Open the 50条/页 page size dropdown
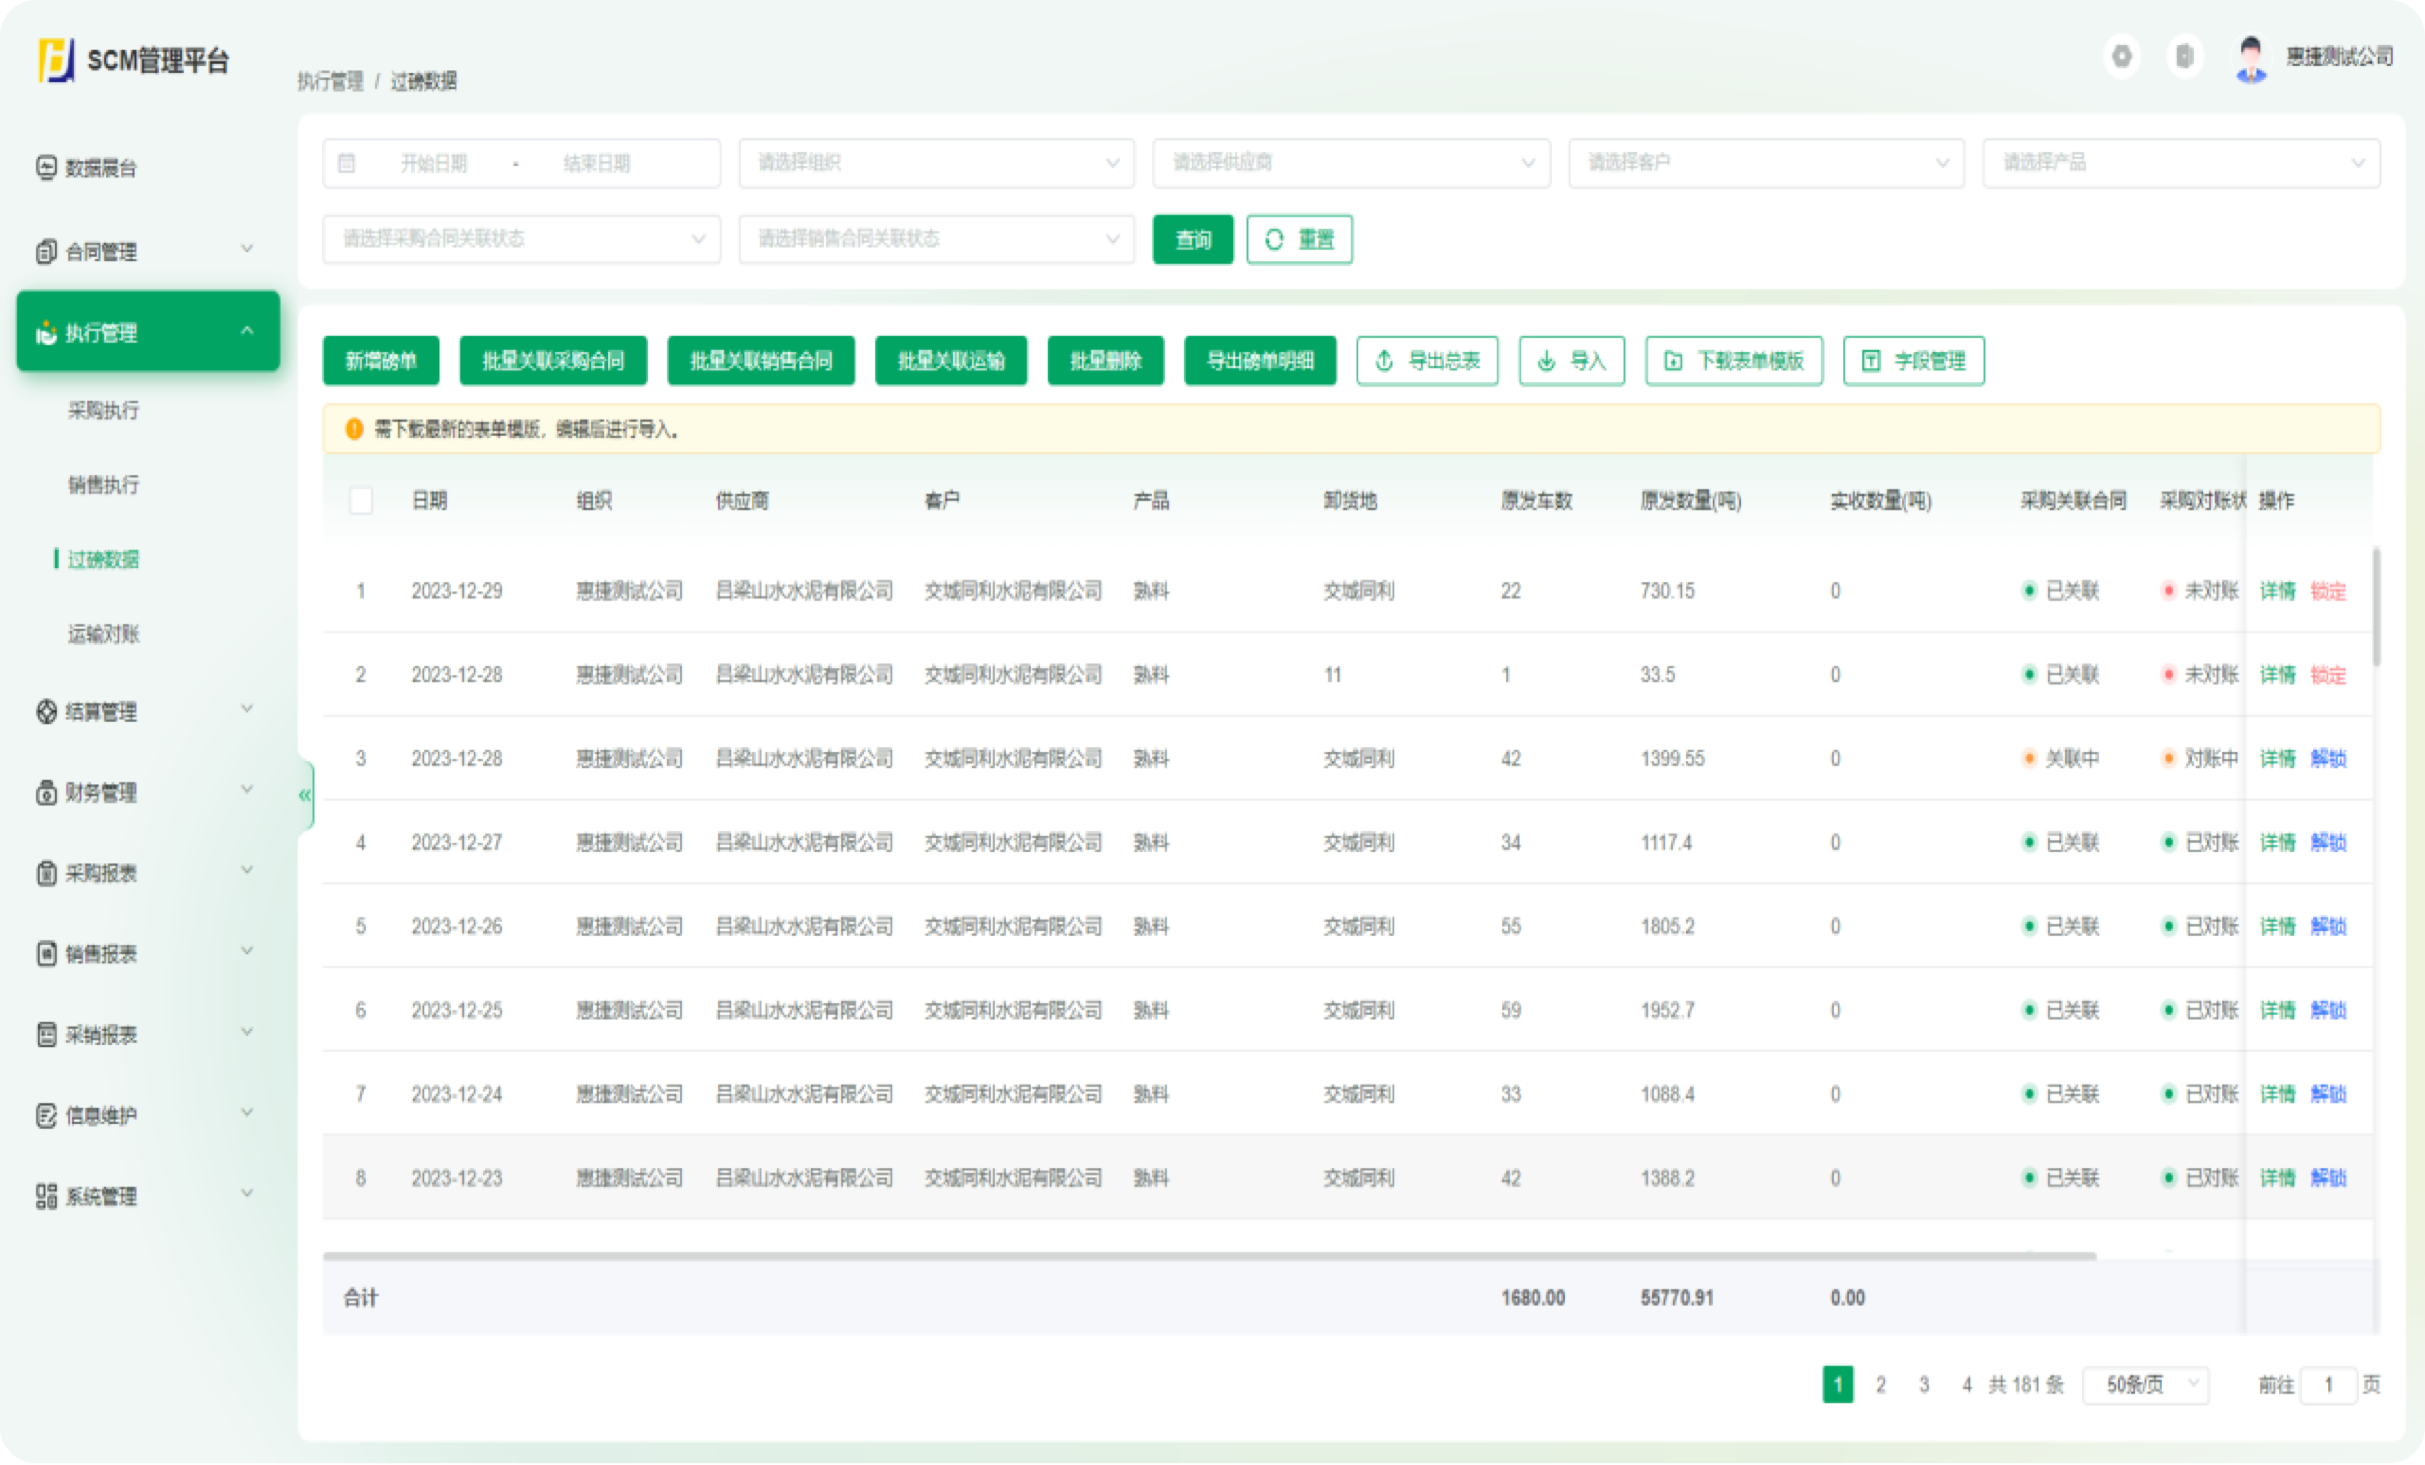The image size is (2425, 1465). [2146, 1385]
